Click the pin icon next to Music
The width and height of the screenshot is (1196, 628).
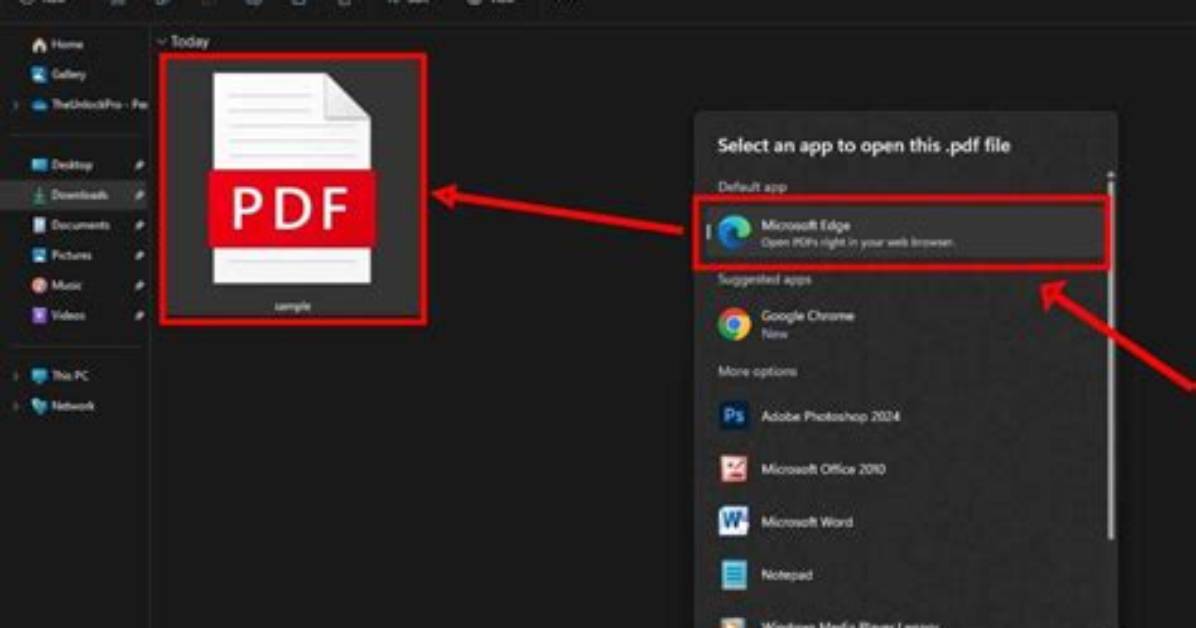point(139,285)
